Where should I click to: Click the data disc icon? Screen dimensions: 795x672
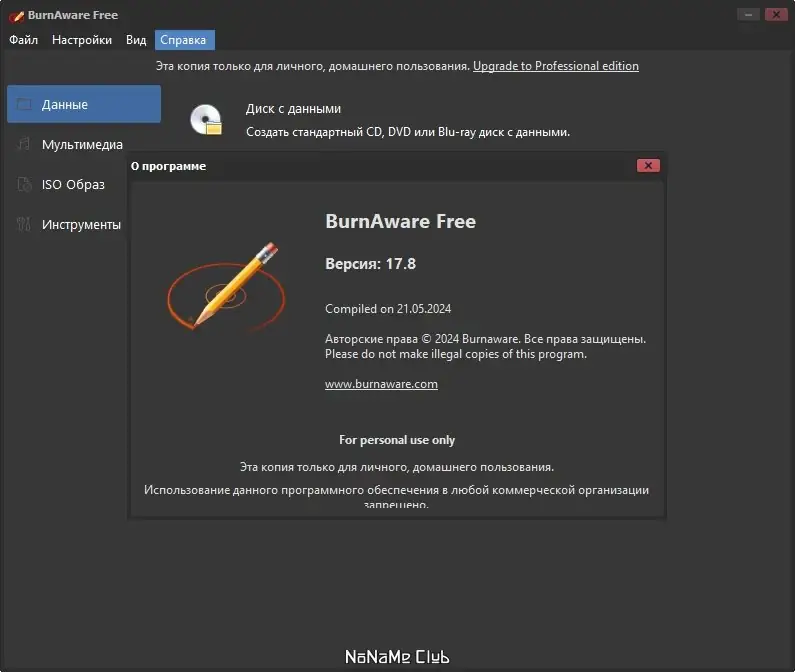206,120
